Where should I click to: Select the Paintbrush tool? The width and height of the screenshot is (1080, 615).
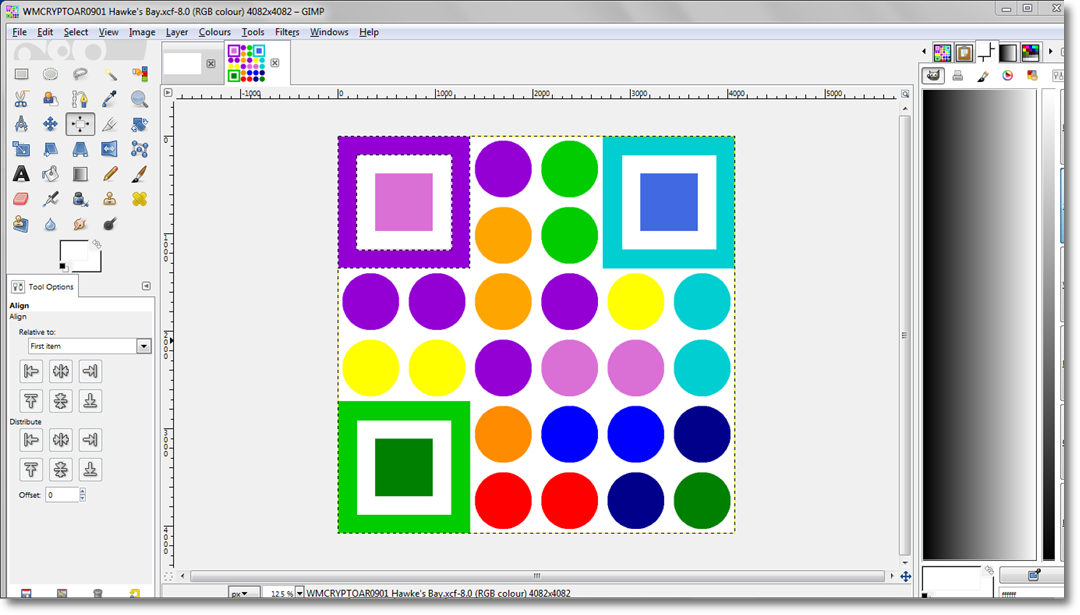(x=139, y=174)
